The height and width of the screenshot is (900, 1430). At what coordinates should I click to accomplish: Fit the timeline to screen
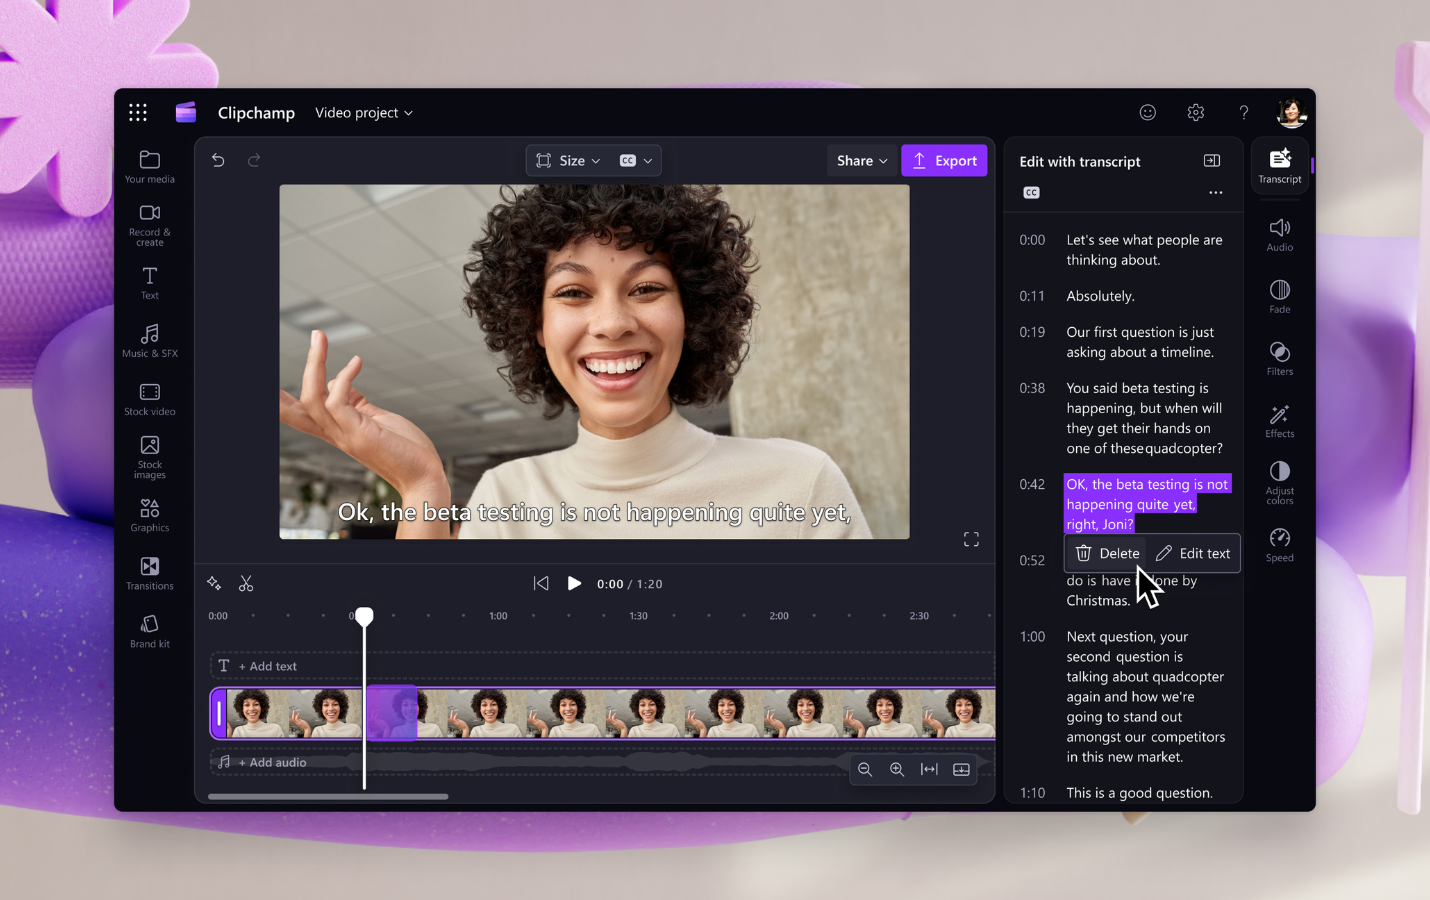pyautogui.click(x=929, y=769)
